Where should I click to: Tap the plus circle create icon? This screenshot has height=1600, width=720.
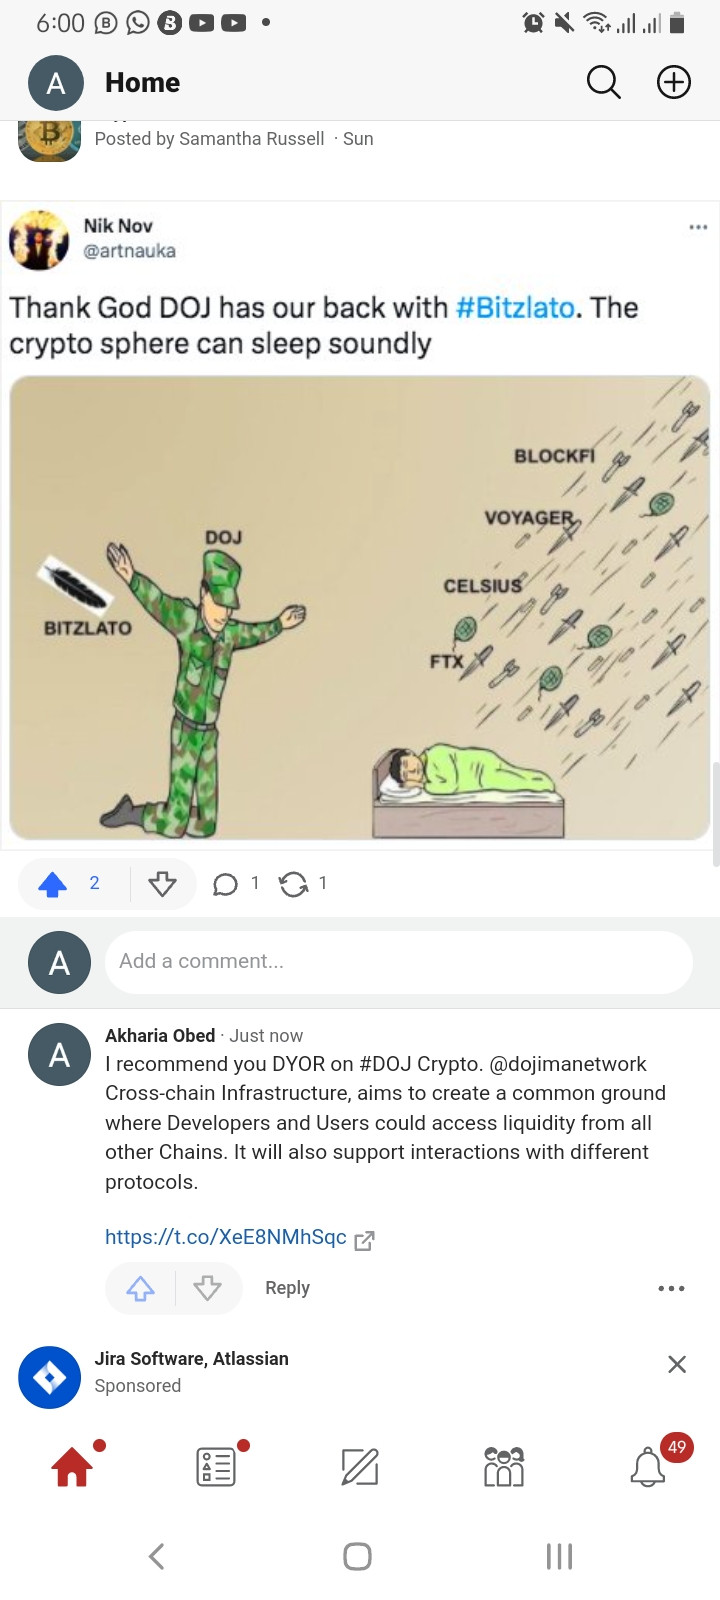click(x=674, y=82)
